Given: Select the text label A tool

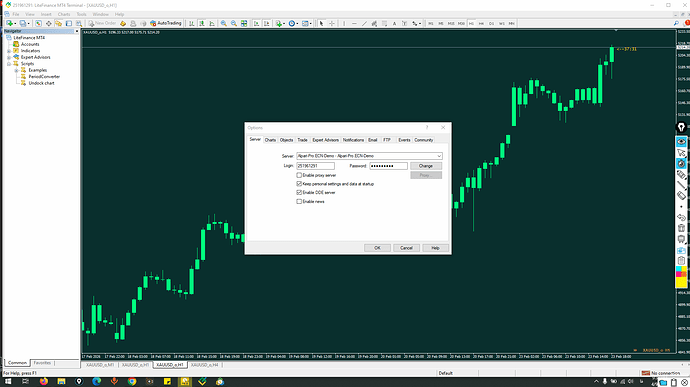Looking at the screenshot, I should (x=394, y=23).
